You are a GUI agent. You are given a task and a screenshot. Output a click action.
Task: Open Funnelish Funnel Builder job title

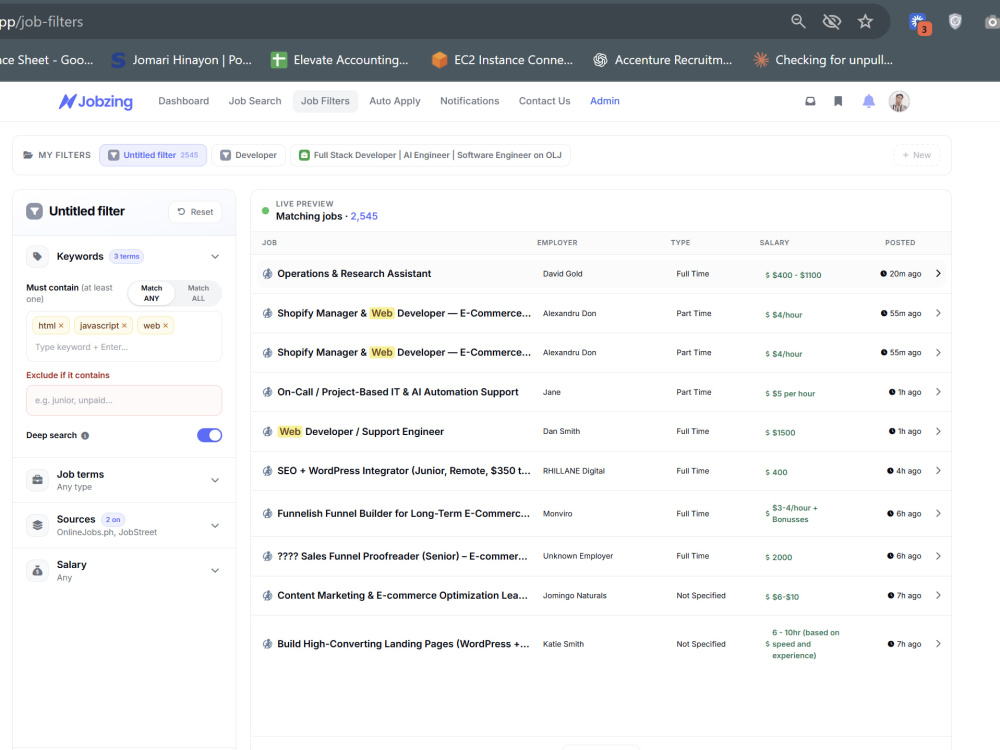coord(403,513)
